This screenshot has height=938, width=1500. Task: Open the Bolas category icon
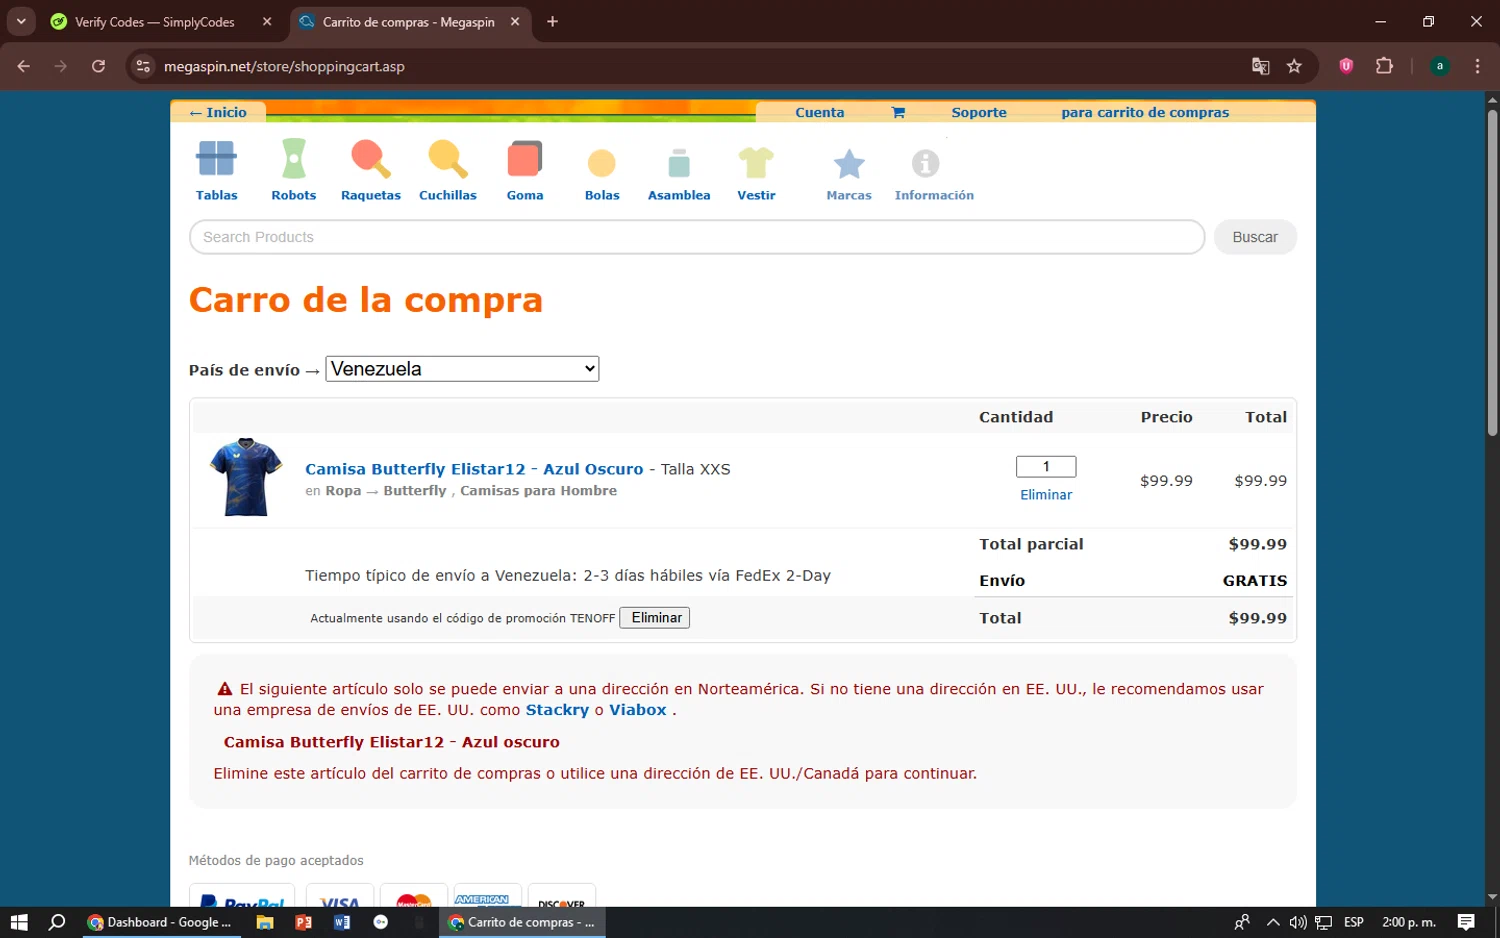point(601,163)
